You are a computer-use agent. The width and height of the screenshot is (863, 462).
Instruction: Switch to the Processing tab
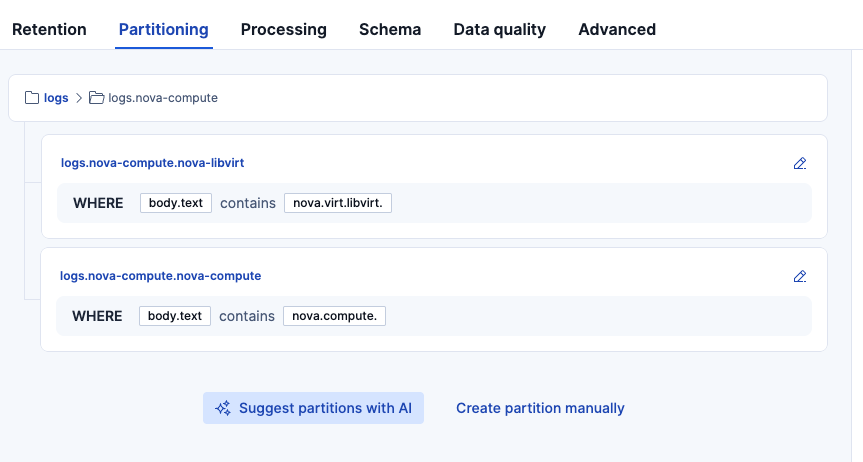click(284, 29)
